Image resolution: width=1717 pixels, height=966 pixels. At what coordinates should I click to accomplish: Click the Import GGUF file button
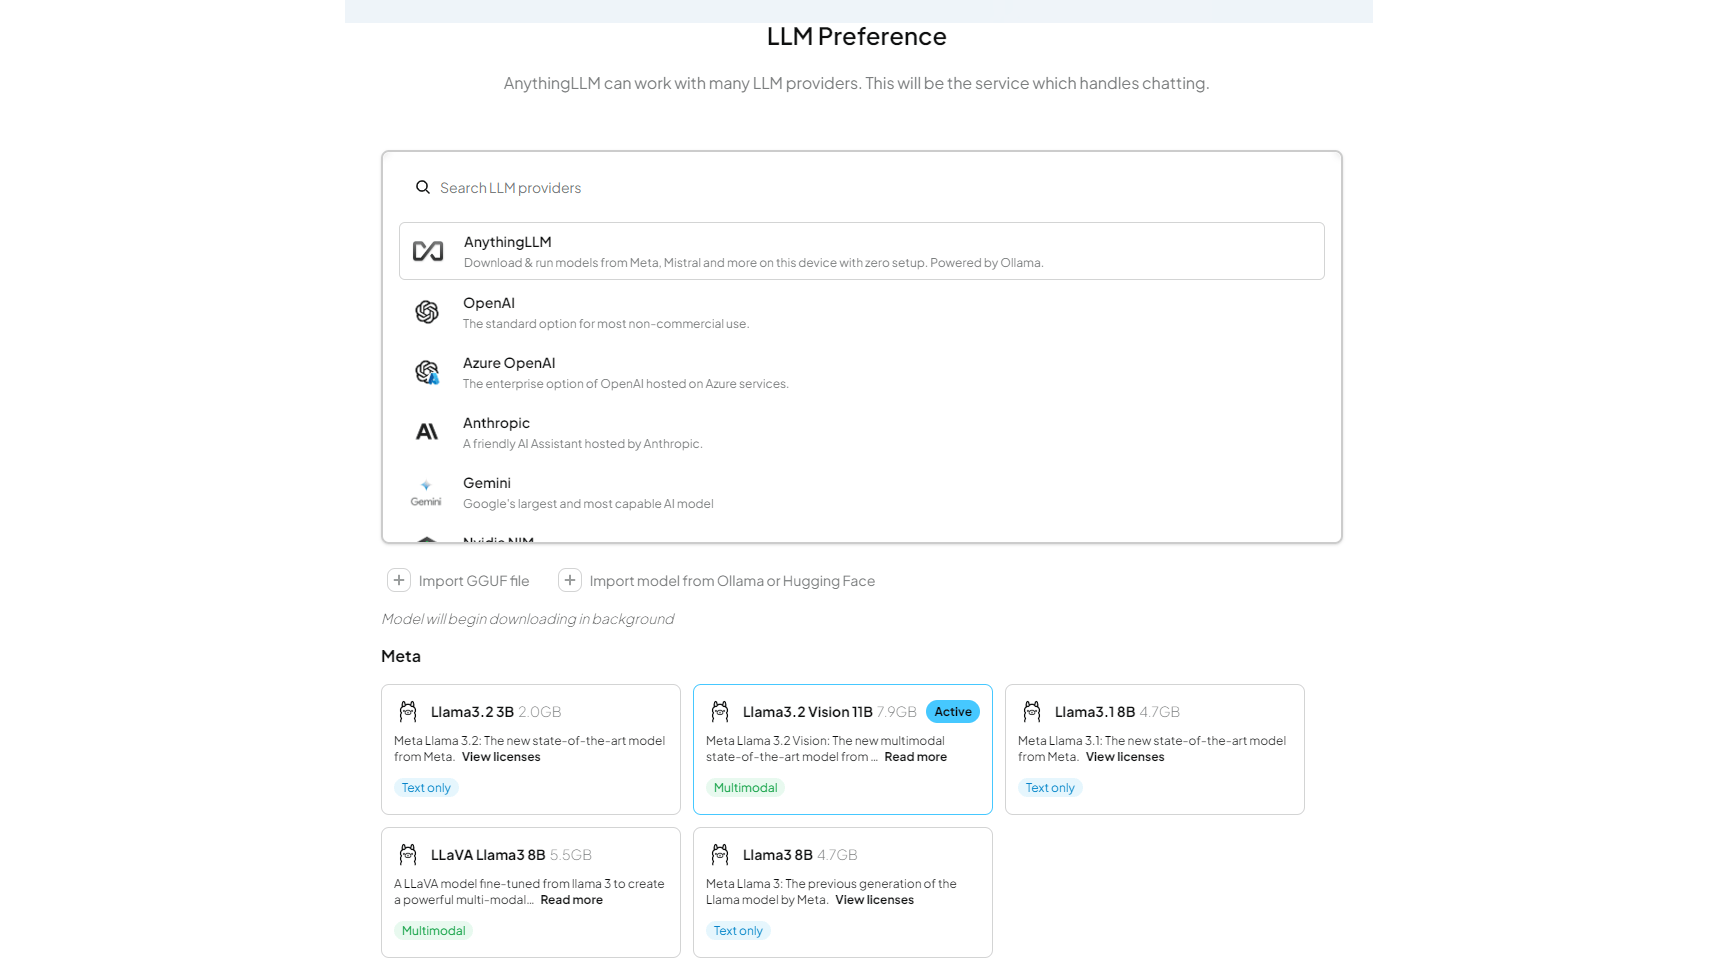click(x=474, y=581)
